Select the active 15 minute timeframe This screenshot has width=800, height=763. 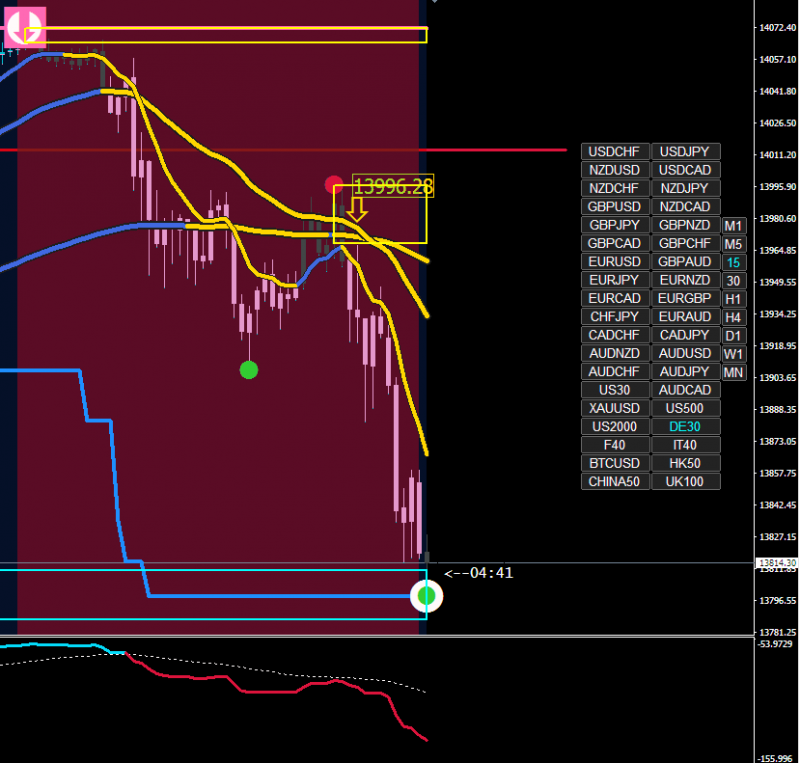coord(734,263)
